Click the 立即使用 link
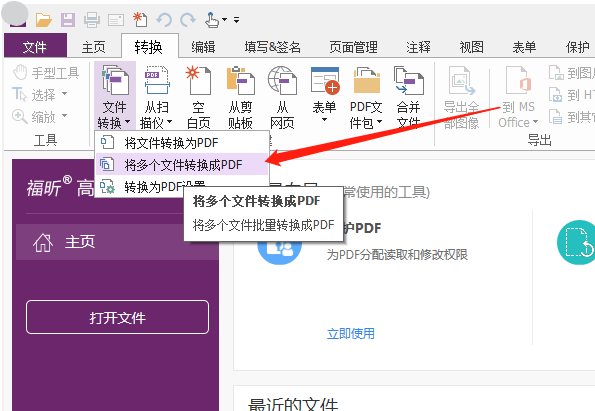This screenshot has height=411, width=595. [351, 333]
